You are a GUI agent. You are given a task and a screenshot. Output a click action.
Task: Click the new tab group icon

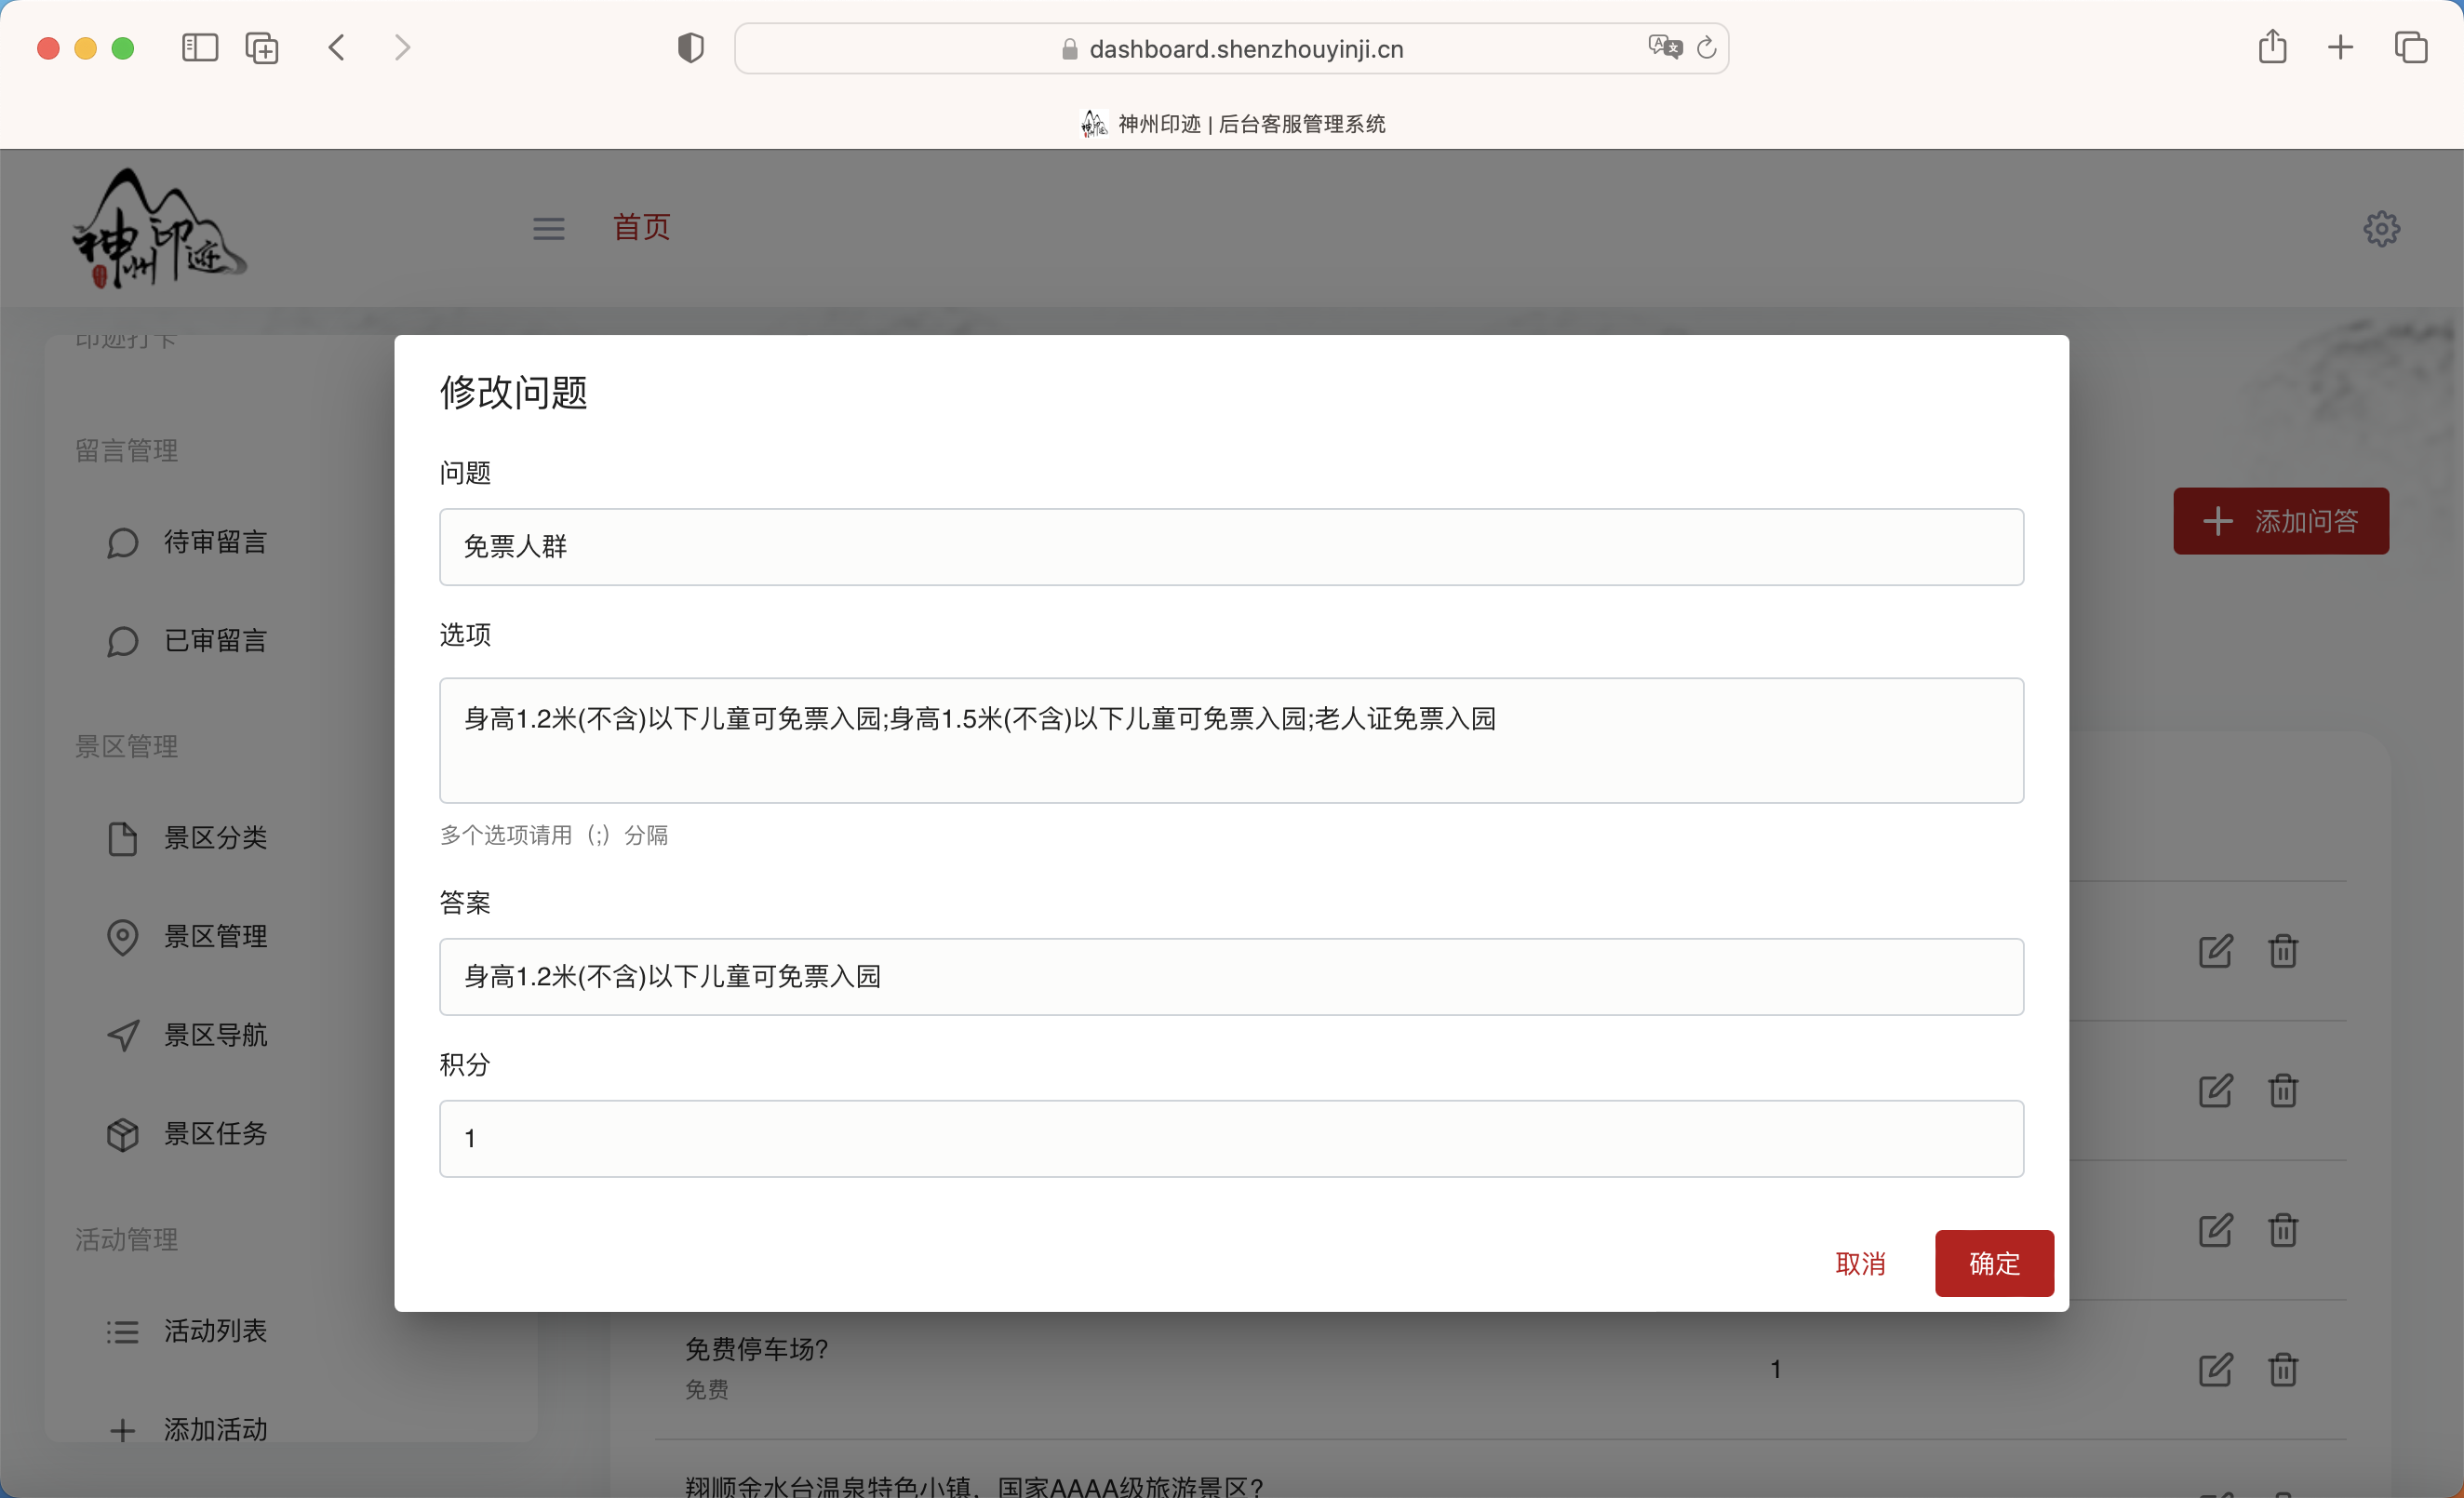click(x=262, y=47)
